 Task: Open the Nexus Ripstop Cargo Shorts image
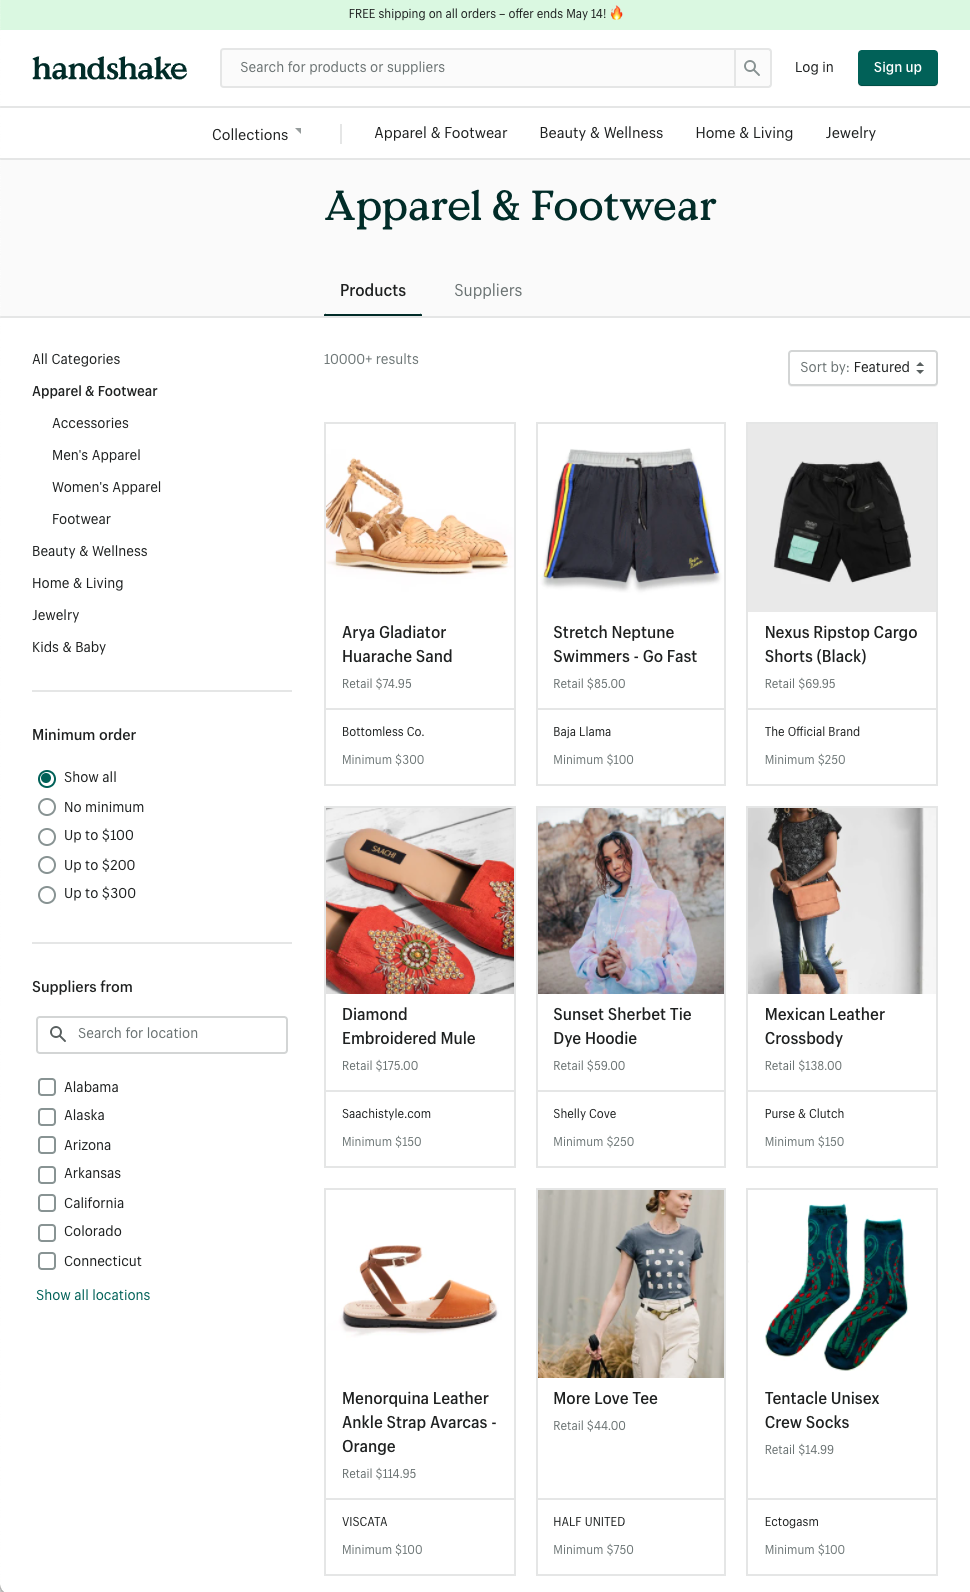coord(842,517)
